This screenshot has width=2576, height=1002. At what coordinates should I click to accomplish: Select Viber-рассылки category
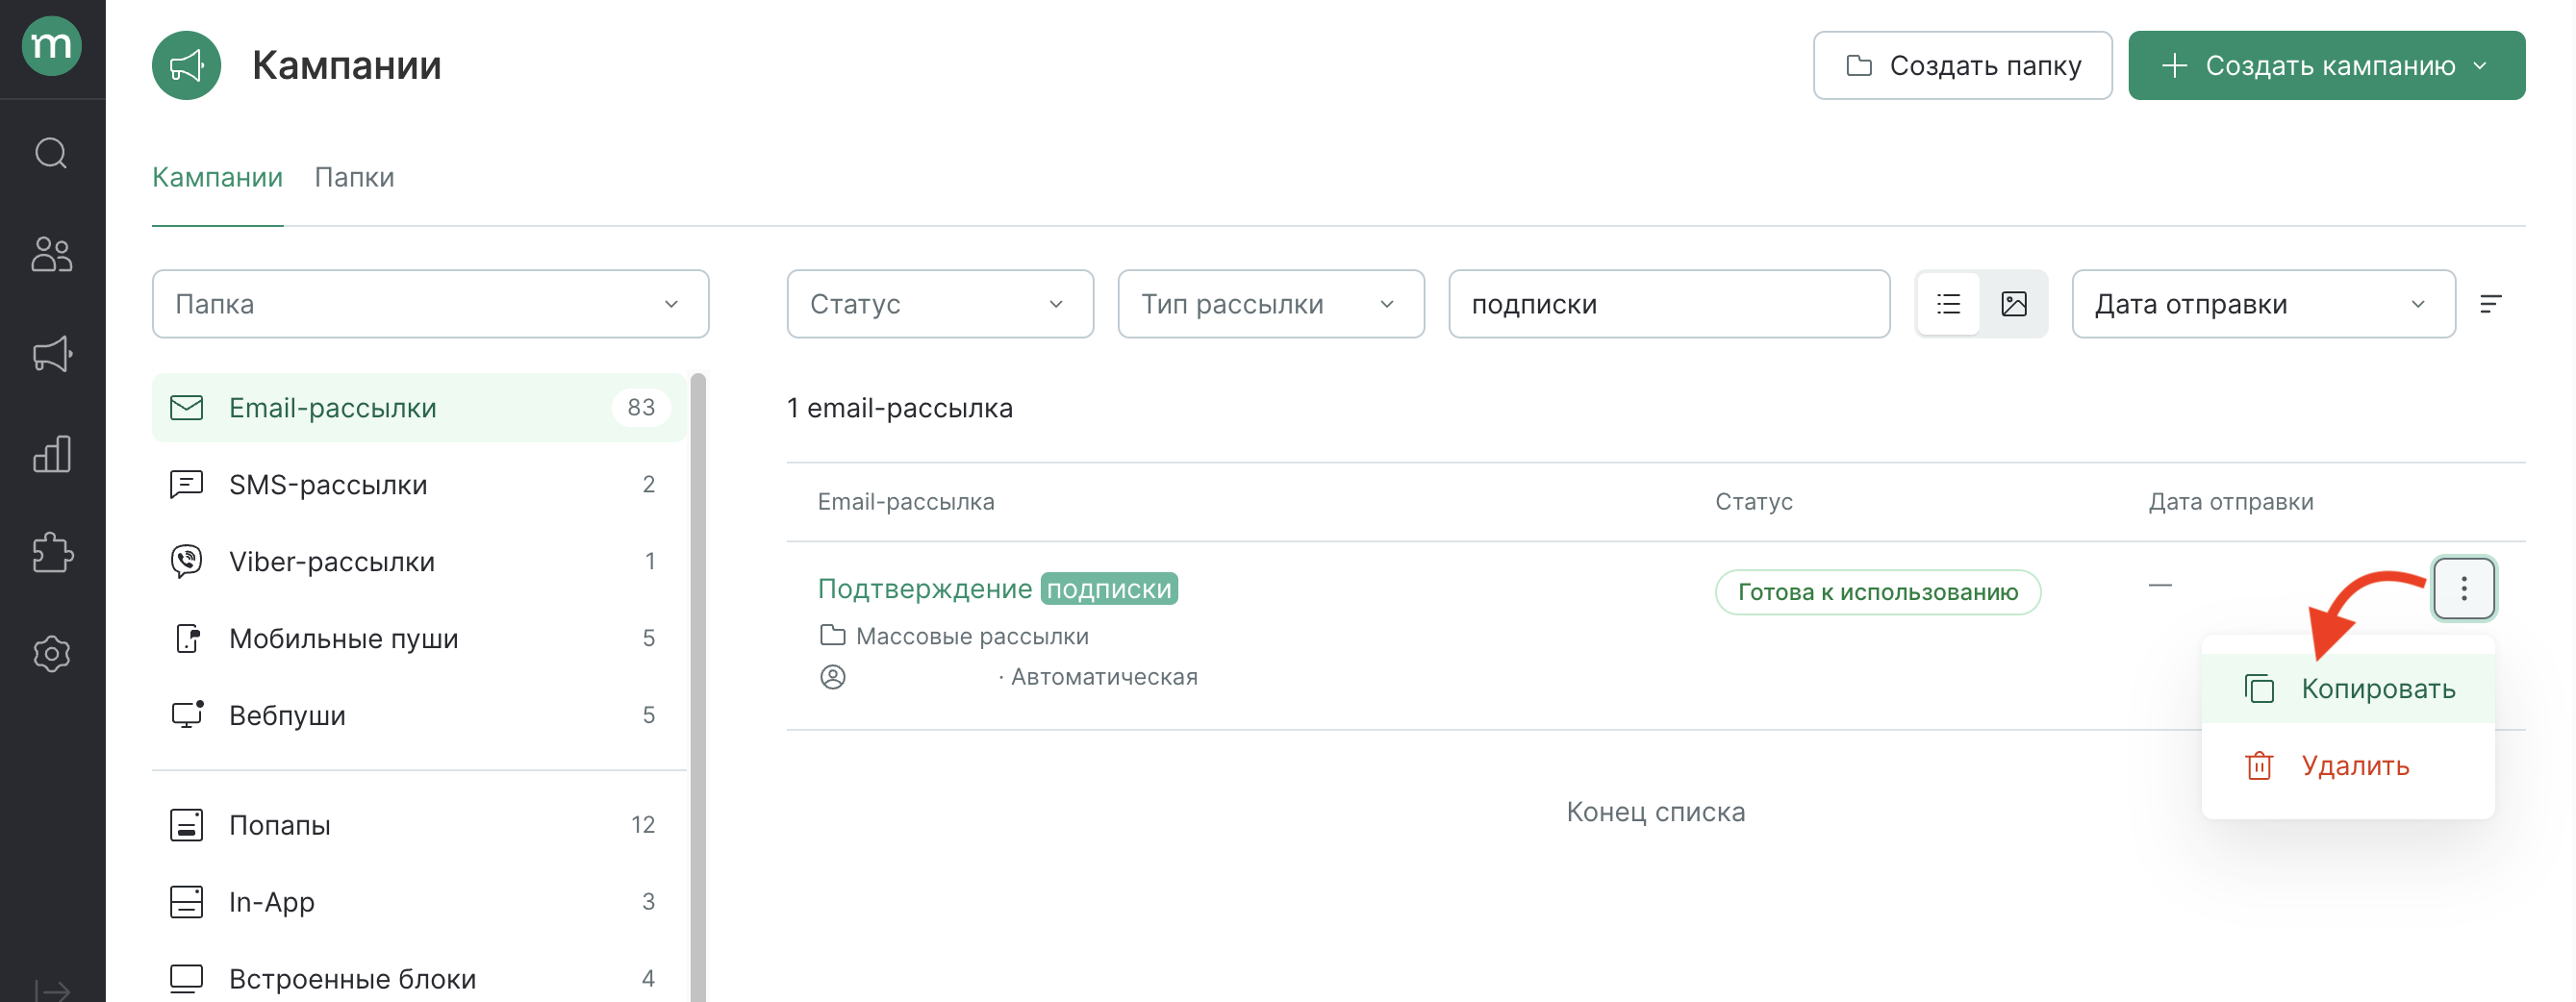click(419, 562)
